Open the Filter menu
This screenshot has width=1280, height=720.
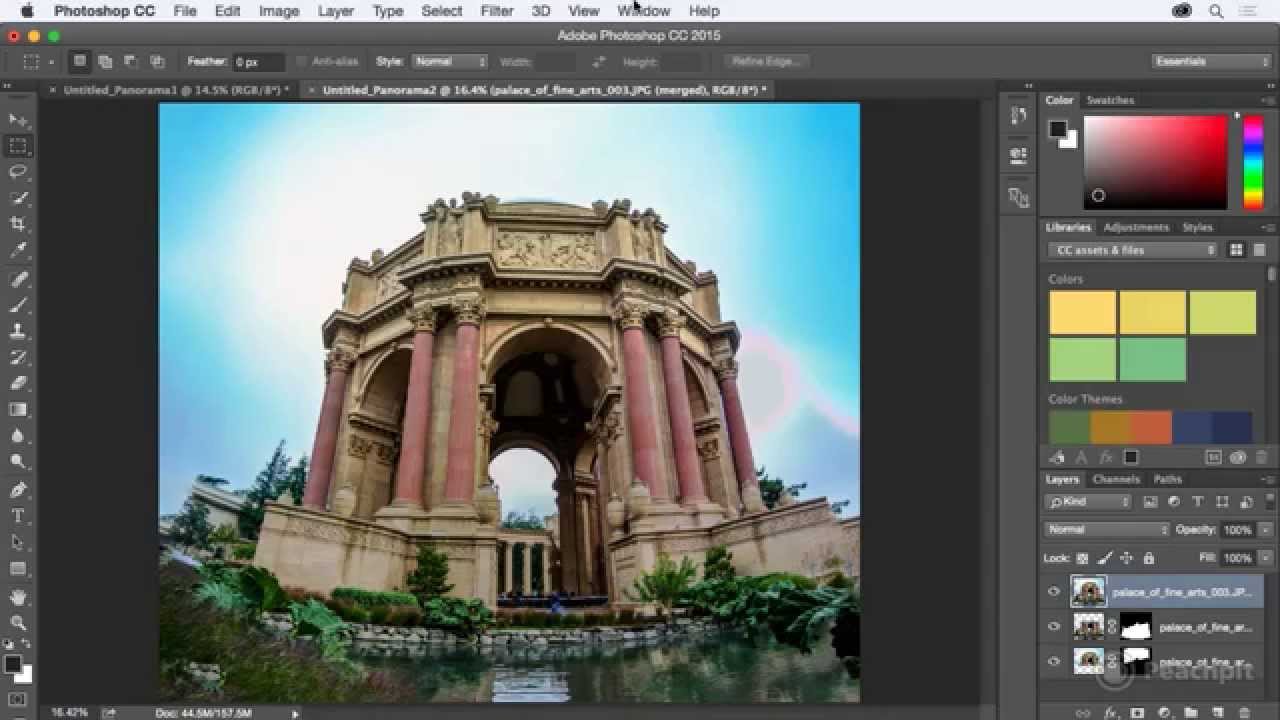click(x=495, y=11)
